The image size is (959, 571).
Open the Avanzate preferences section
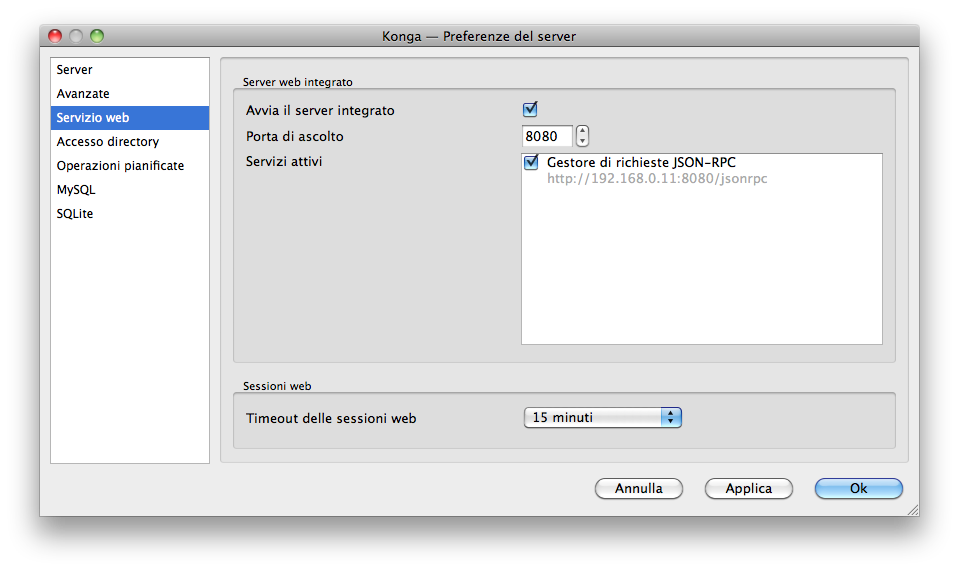tap(83, 94)
